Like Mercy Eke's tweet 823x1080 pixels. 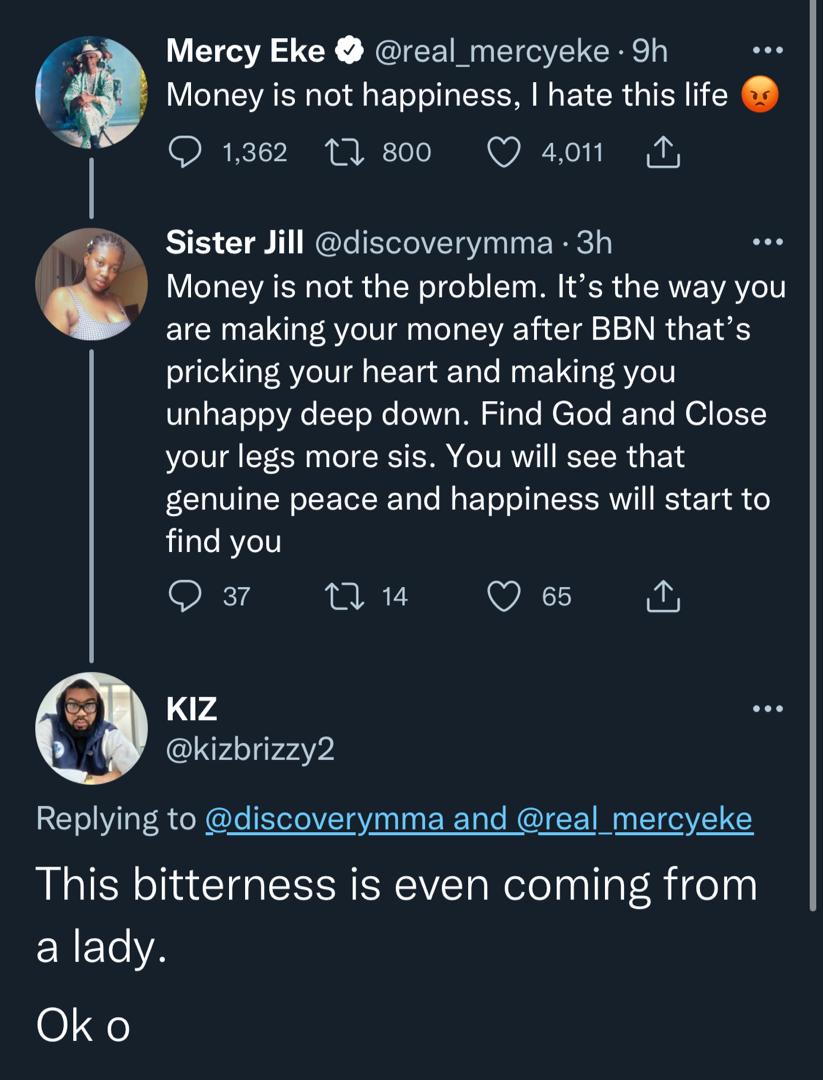(504, 152)
